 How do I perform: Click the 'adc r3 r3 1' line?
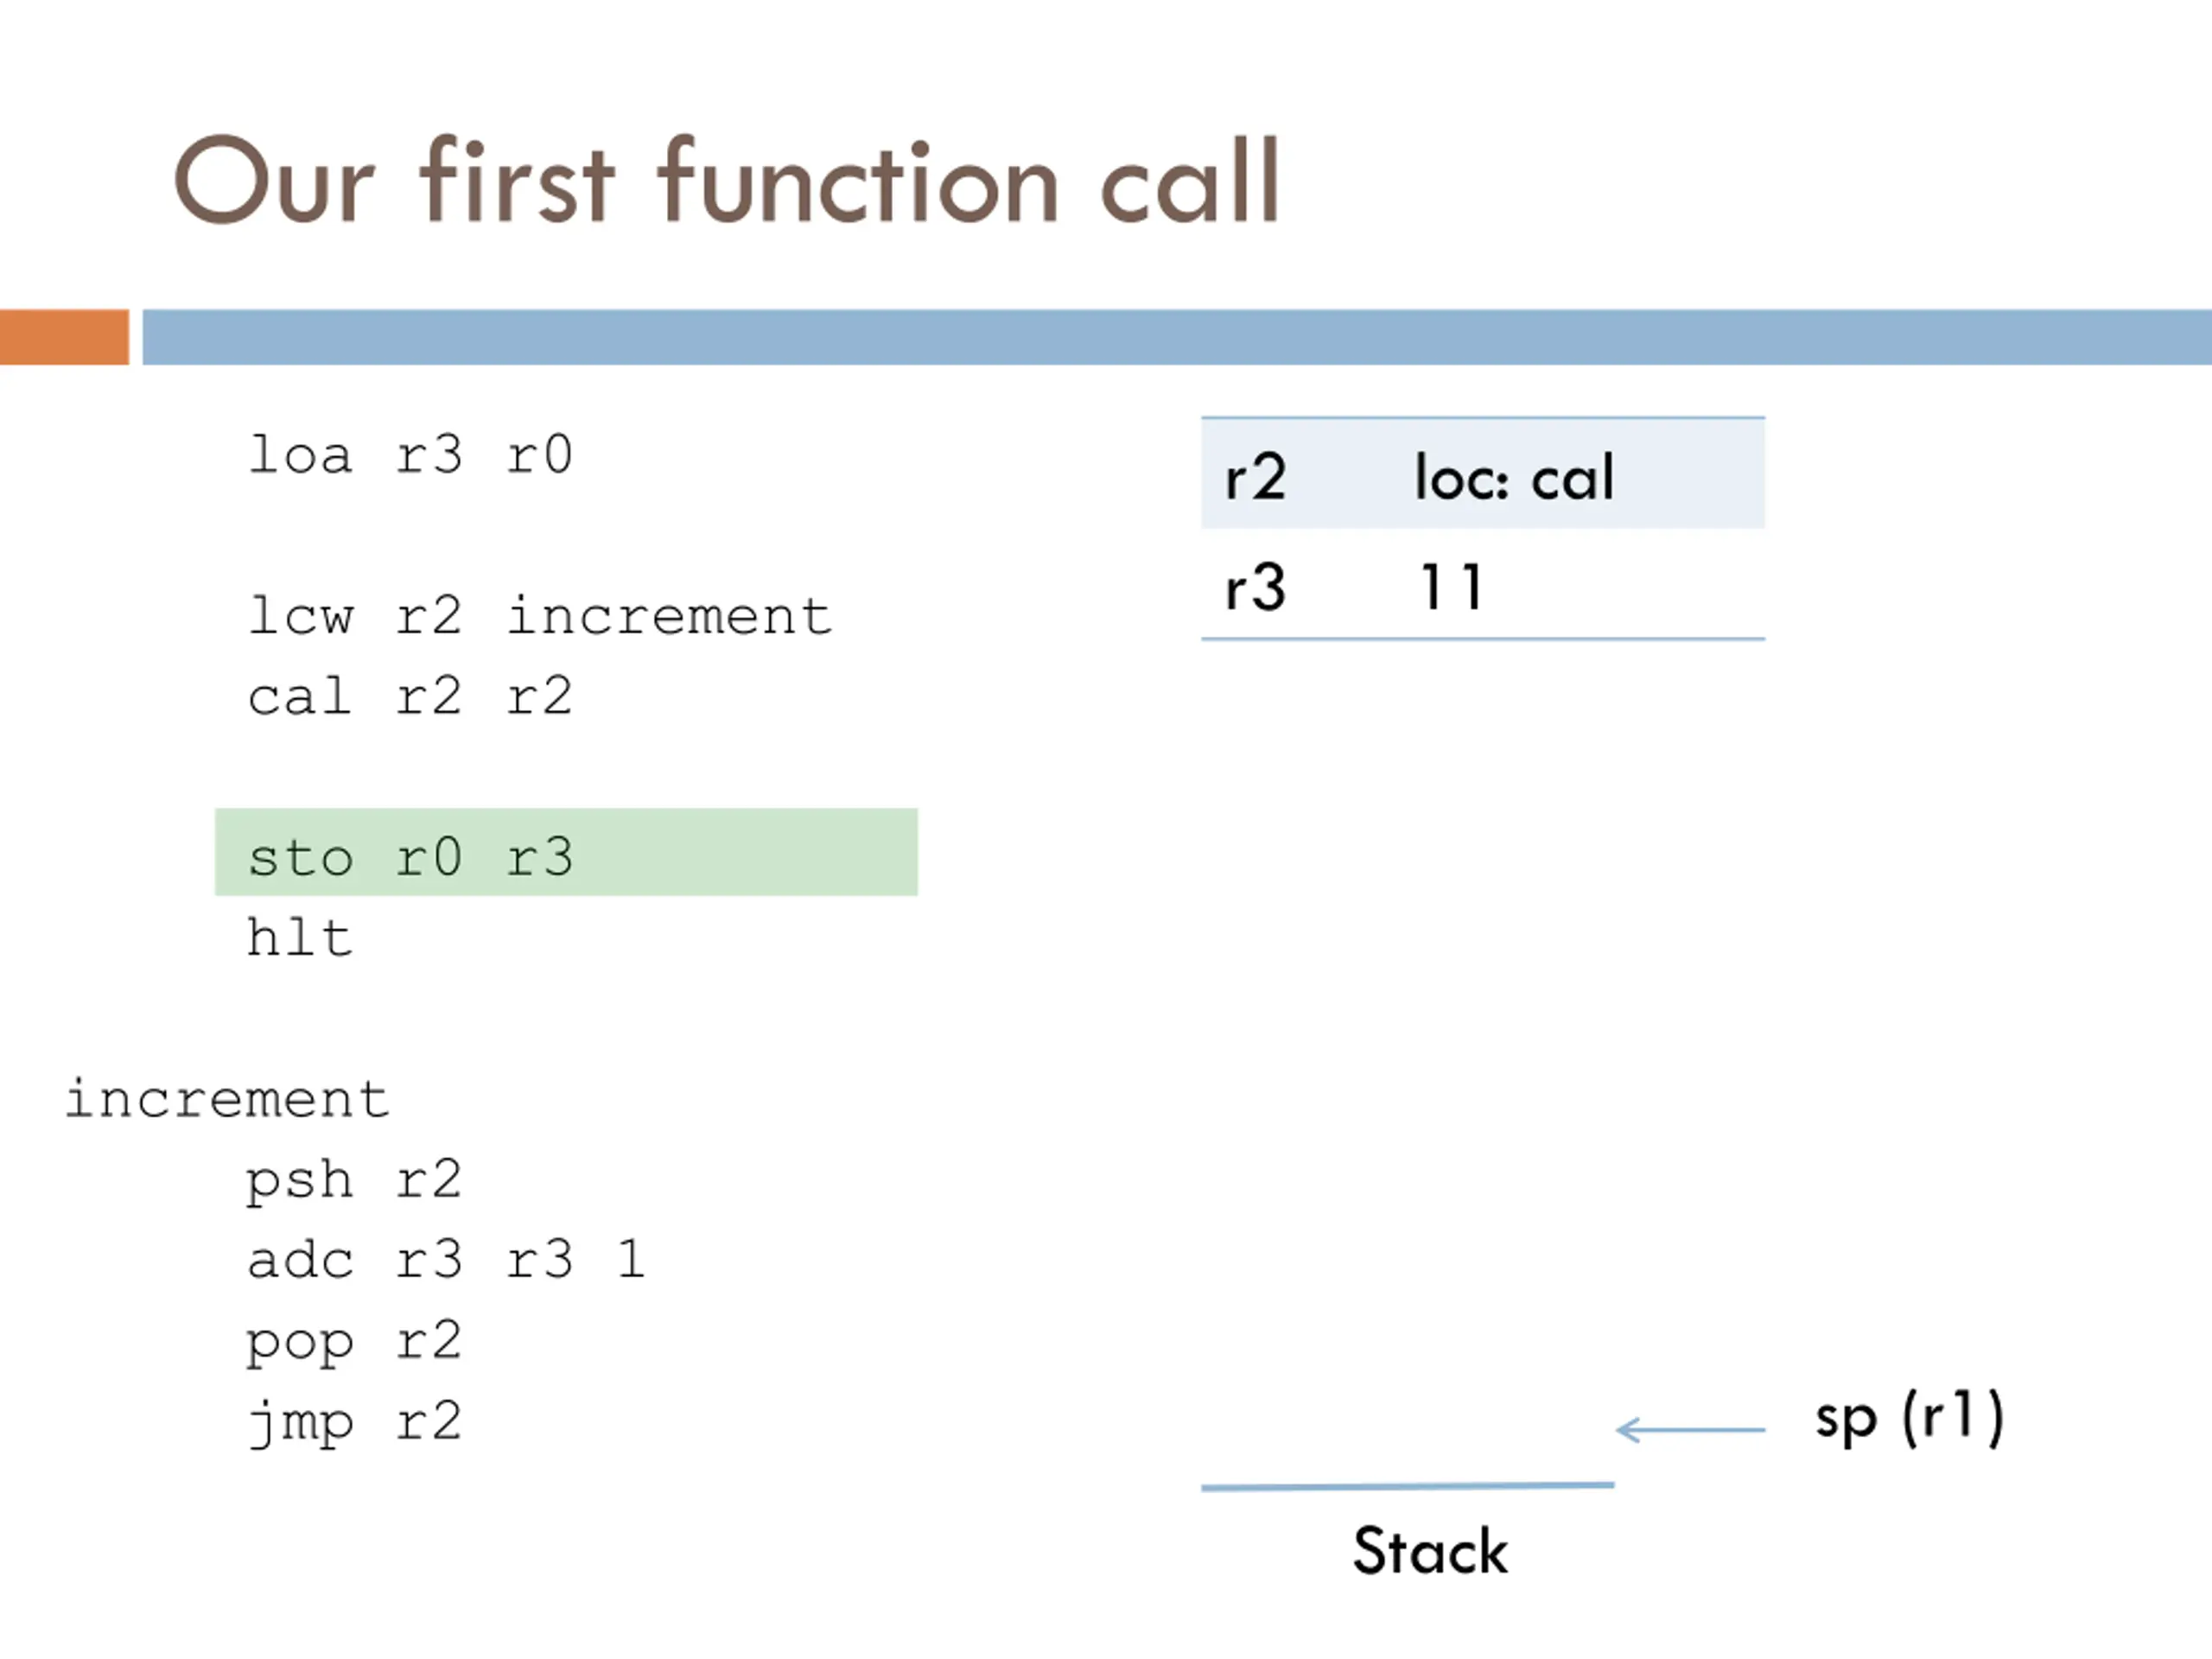[x=446, y=1260]
